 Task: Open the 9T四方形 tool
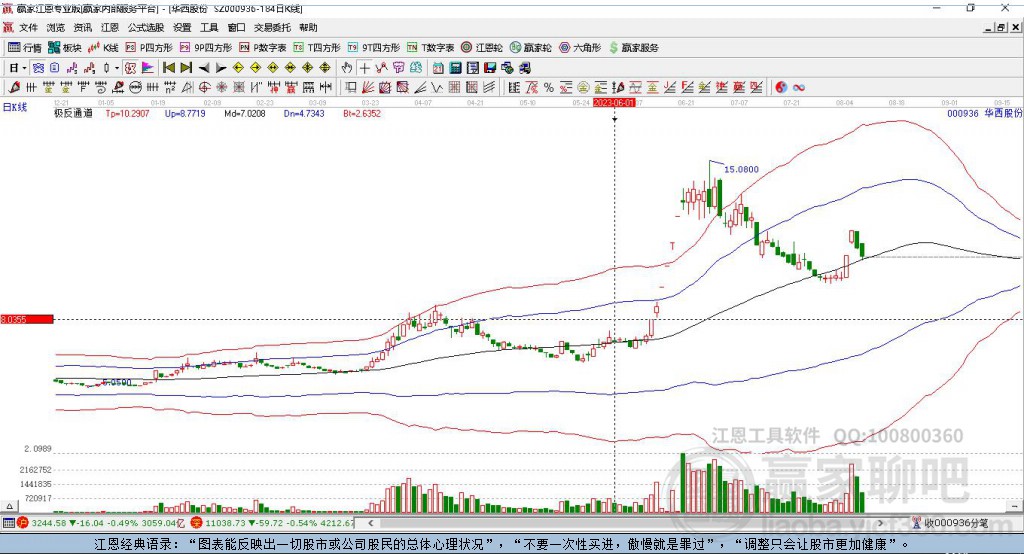374,48
